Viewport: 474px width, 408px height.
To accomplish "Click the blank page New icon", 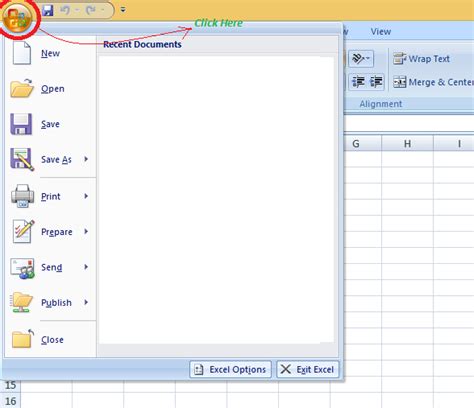I will [x=22, y=53].
